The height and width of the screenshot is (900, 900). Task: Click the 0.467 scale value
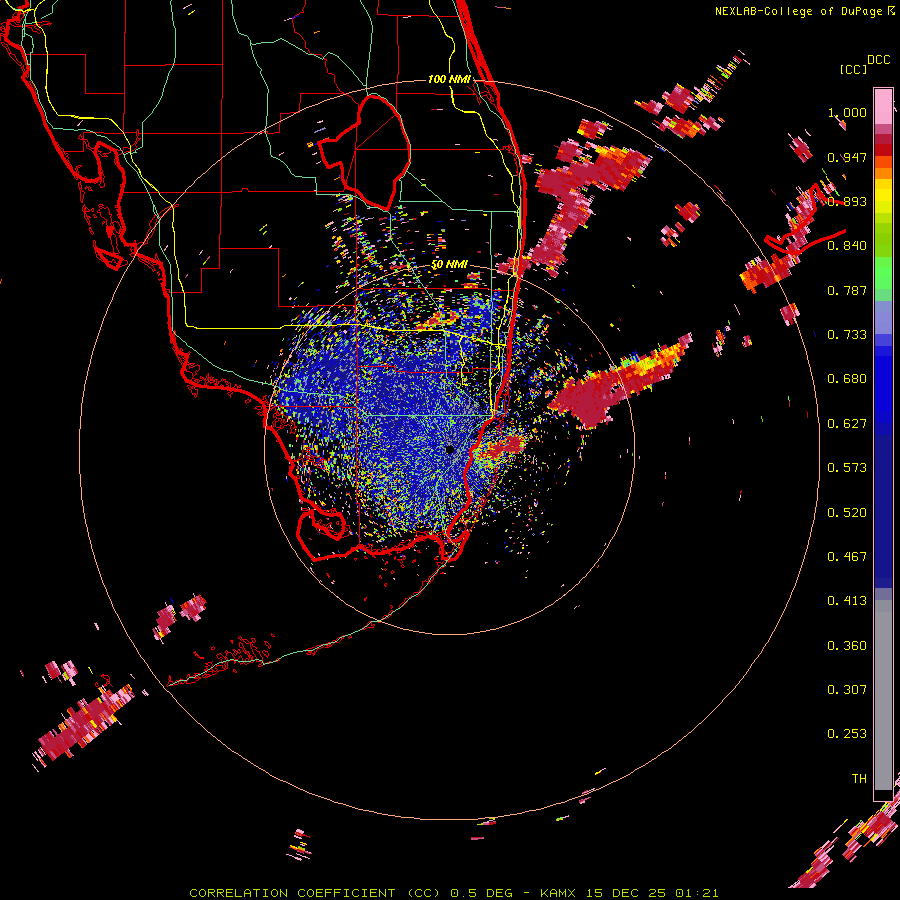pos(847,557)
